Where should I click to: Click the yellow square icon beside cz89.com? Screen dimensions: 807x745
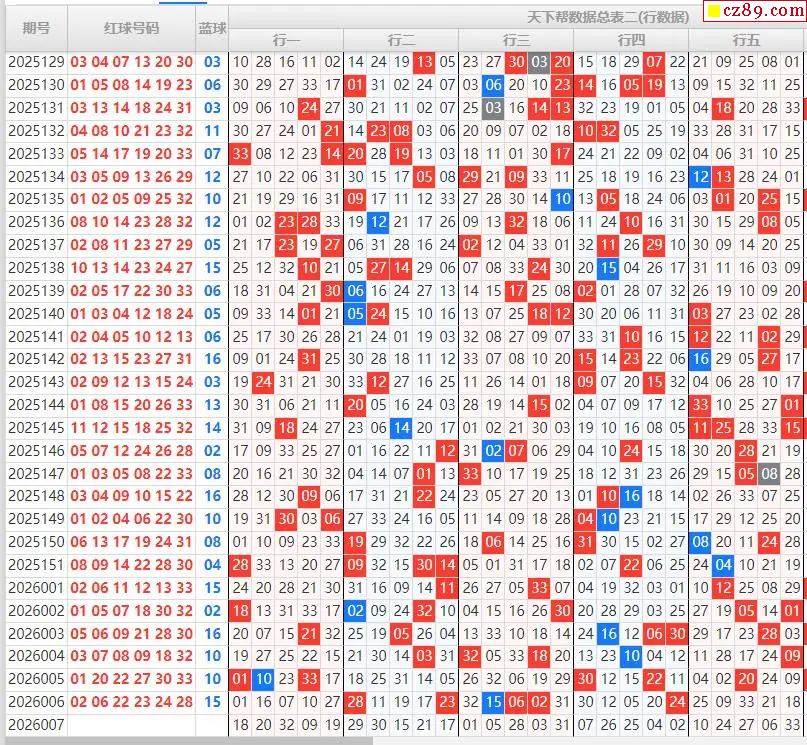coord(714,11)
